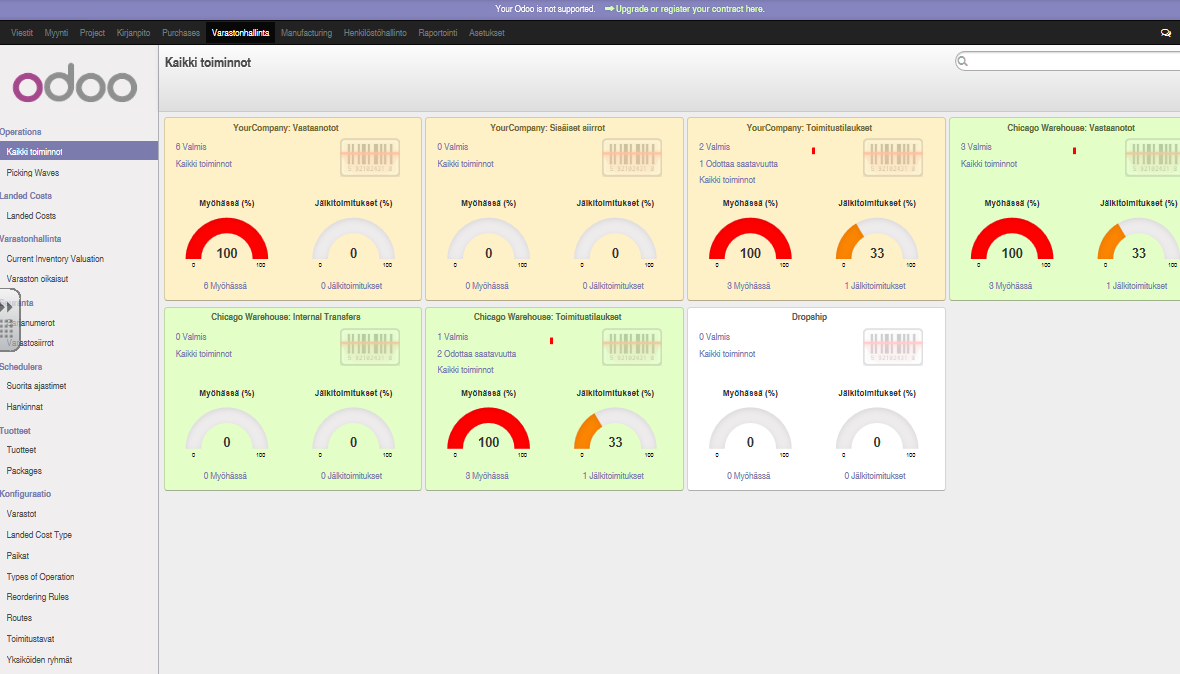
Task: Click the orange 33 gauge on Chicago Warehouse: Toimitustilaukset
Action: 615,431
